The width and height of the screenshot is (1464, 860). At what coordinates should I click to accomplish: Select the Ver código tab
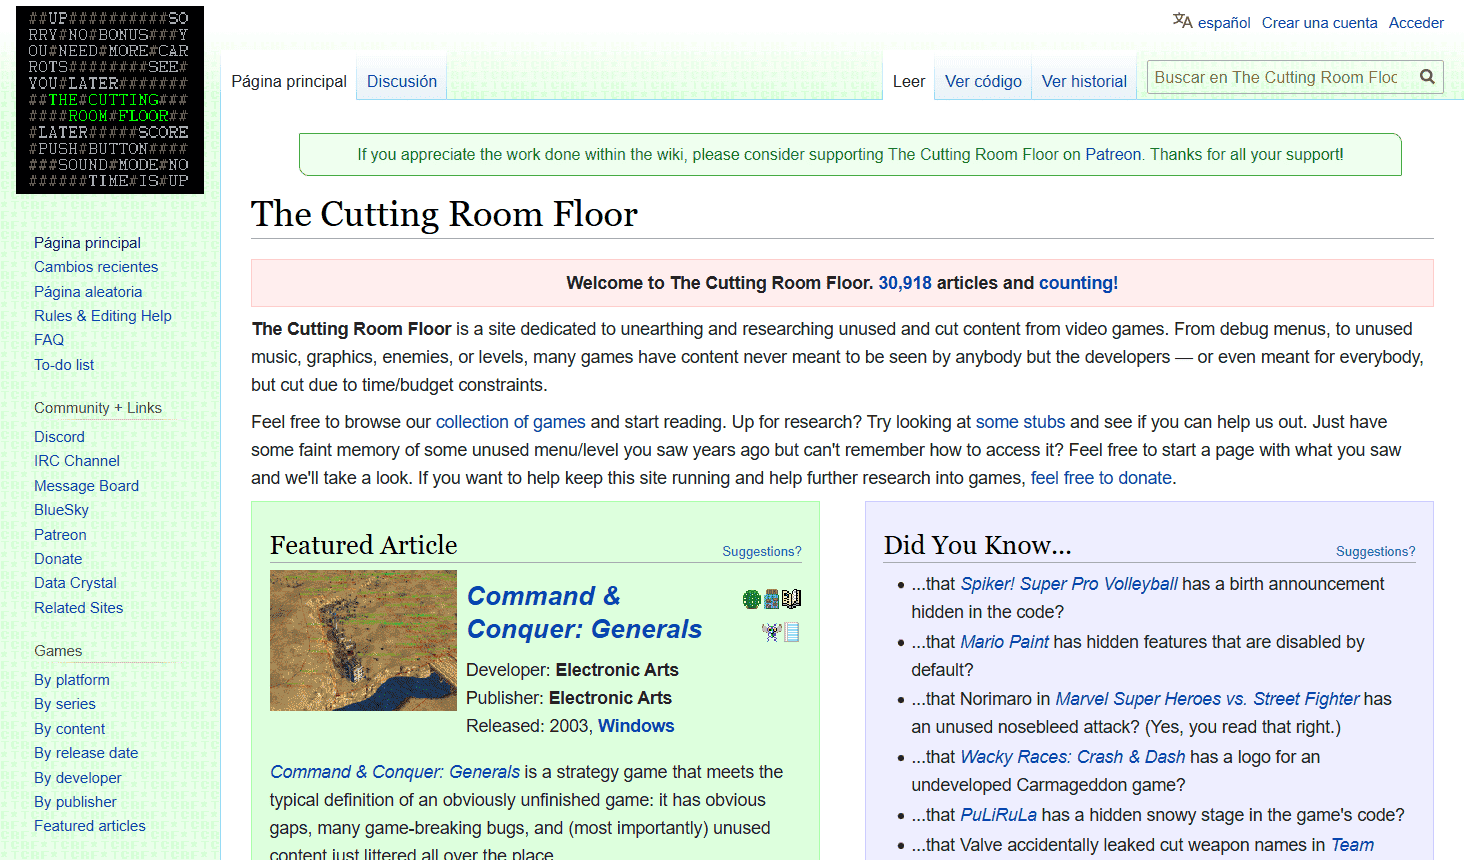tap(983, 81)
